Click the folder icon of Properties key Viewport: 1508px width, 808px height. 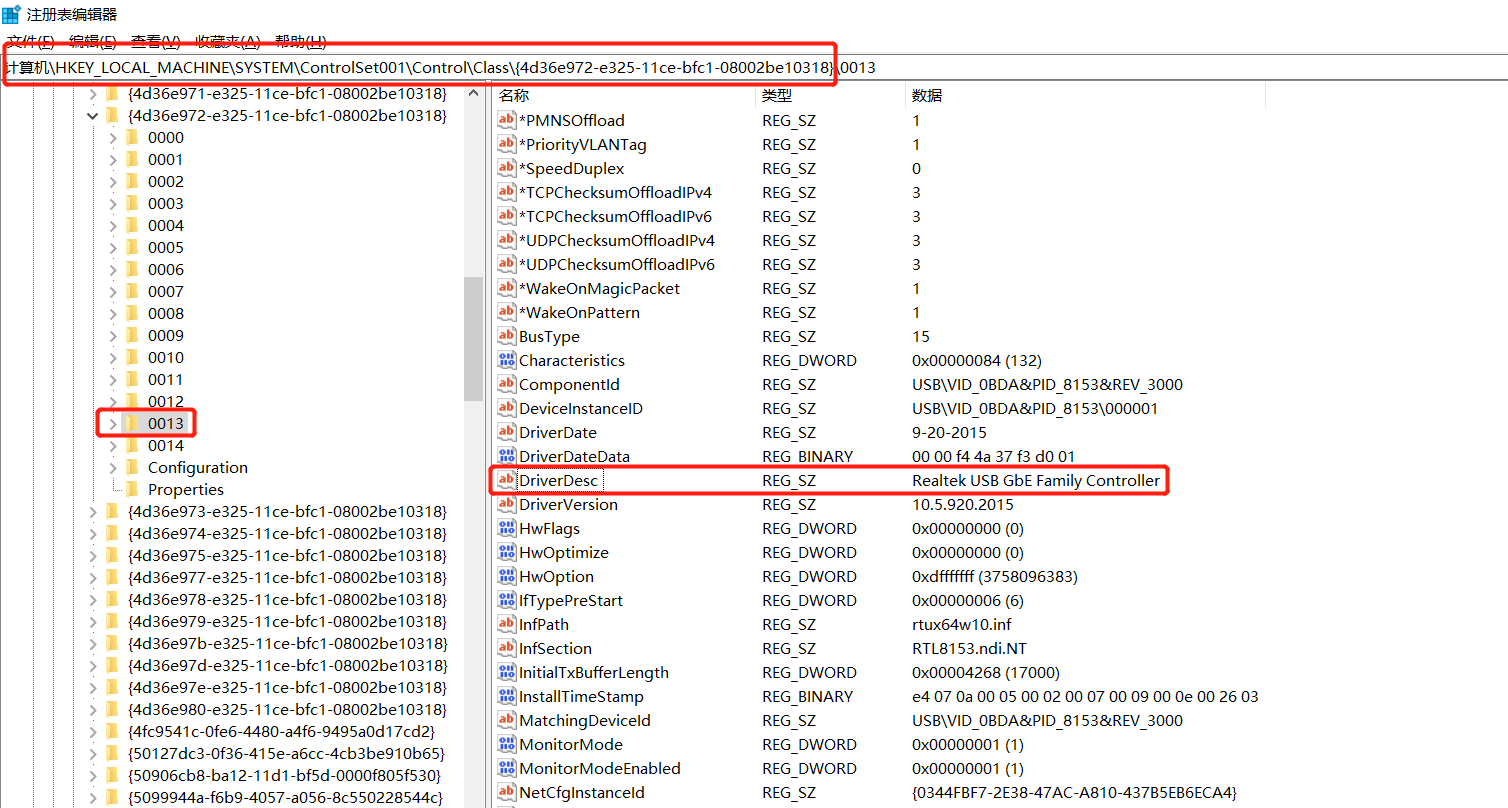tap(134, 489)
